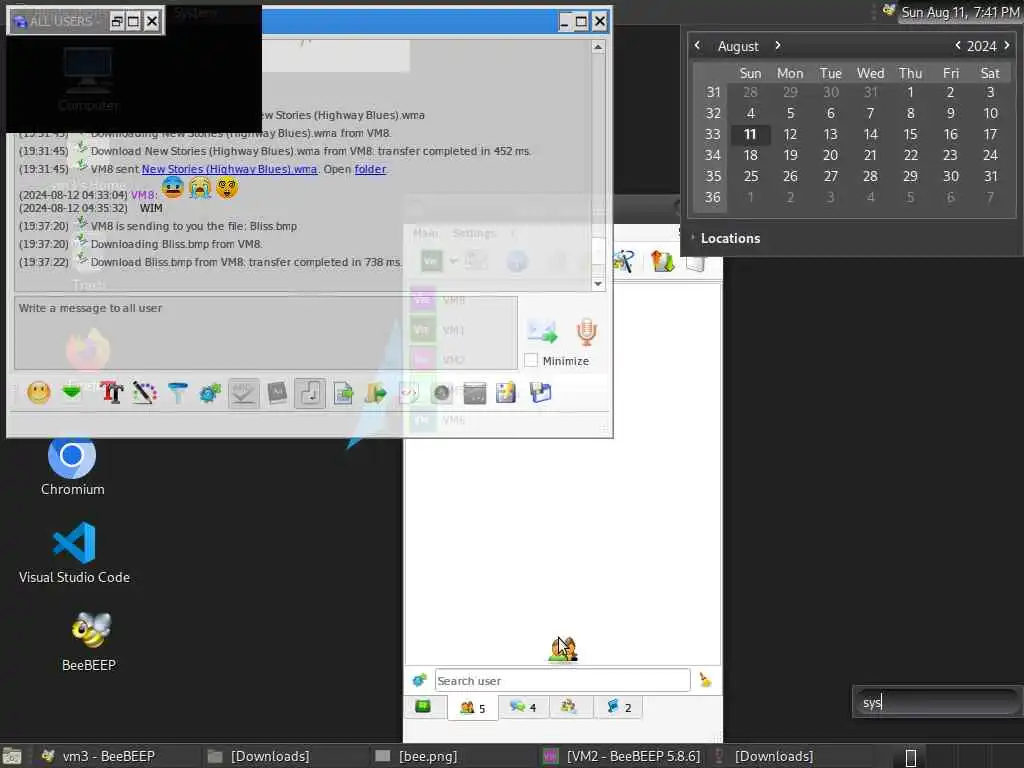Click the send folder arrow icon
Image resolution: width=1024 pixels, height=768 pixels.
(x=376, y=392)
